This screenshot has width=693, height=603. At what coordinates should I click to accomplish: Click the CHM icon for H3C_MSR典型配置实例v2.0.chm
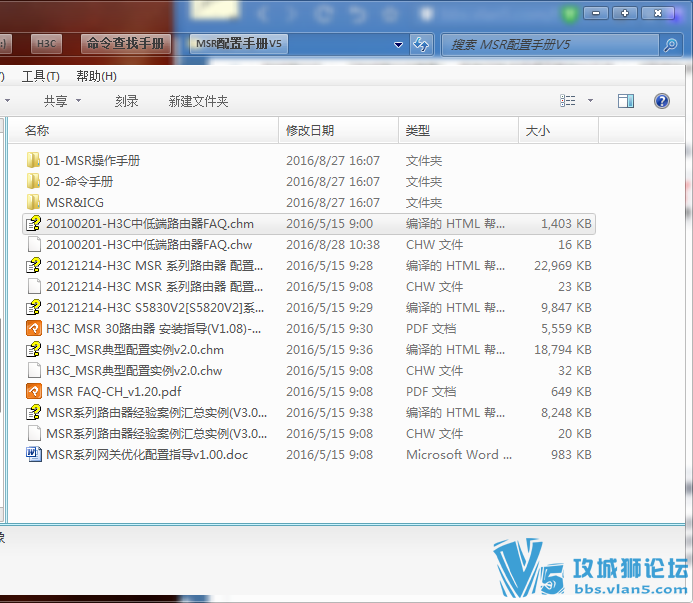click(x=34, y=350)
